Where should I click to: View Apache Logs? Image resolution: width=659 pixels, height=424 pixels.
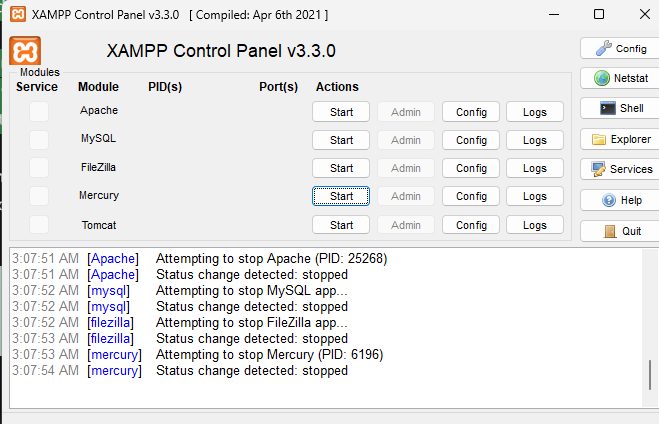(x=535, y=112)
